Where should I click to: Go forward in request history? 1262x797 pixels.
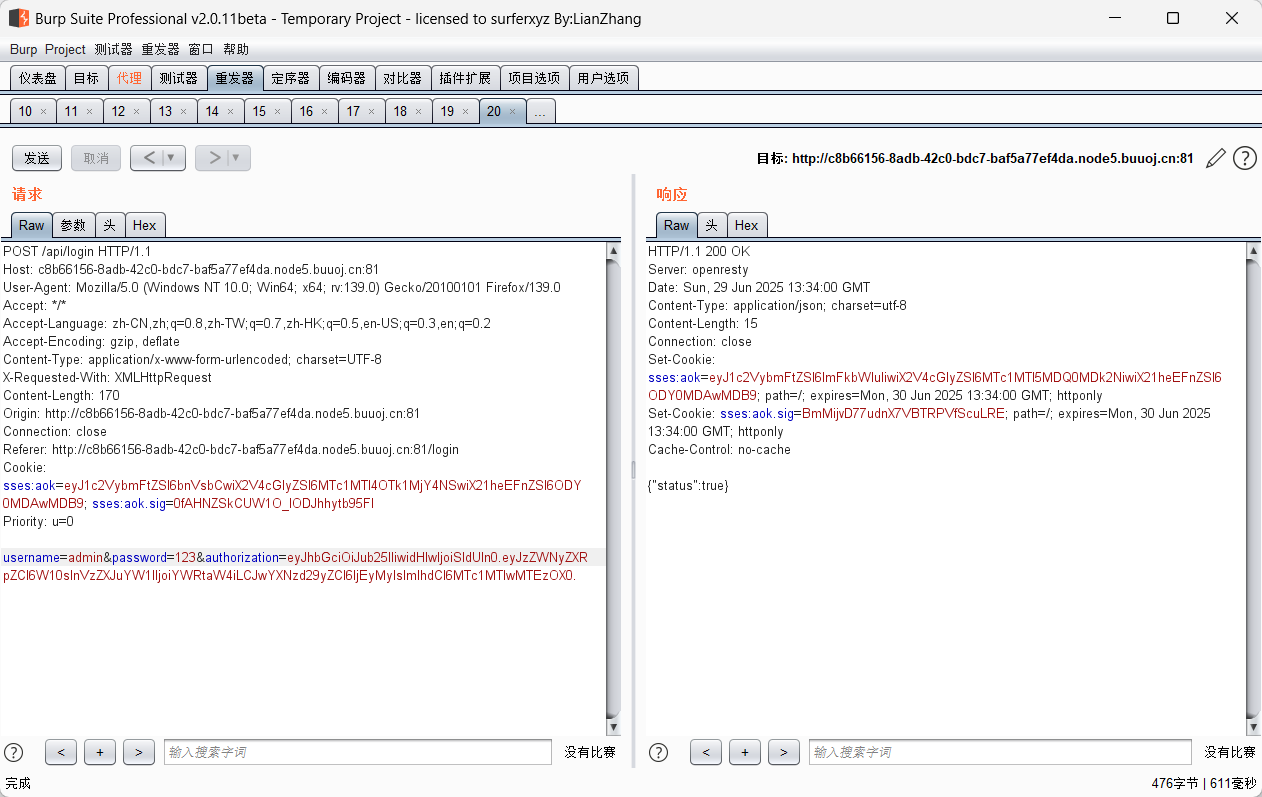pos(213,158)
